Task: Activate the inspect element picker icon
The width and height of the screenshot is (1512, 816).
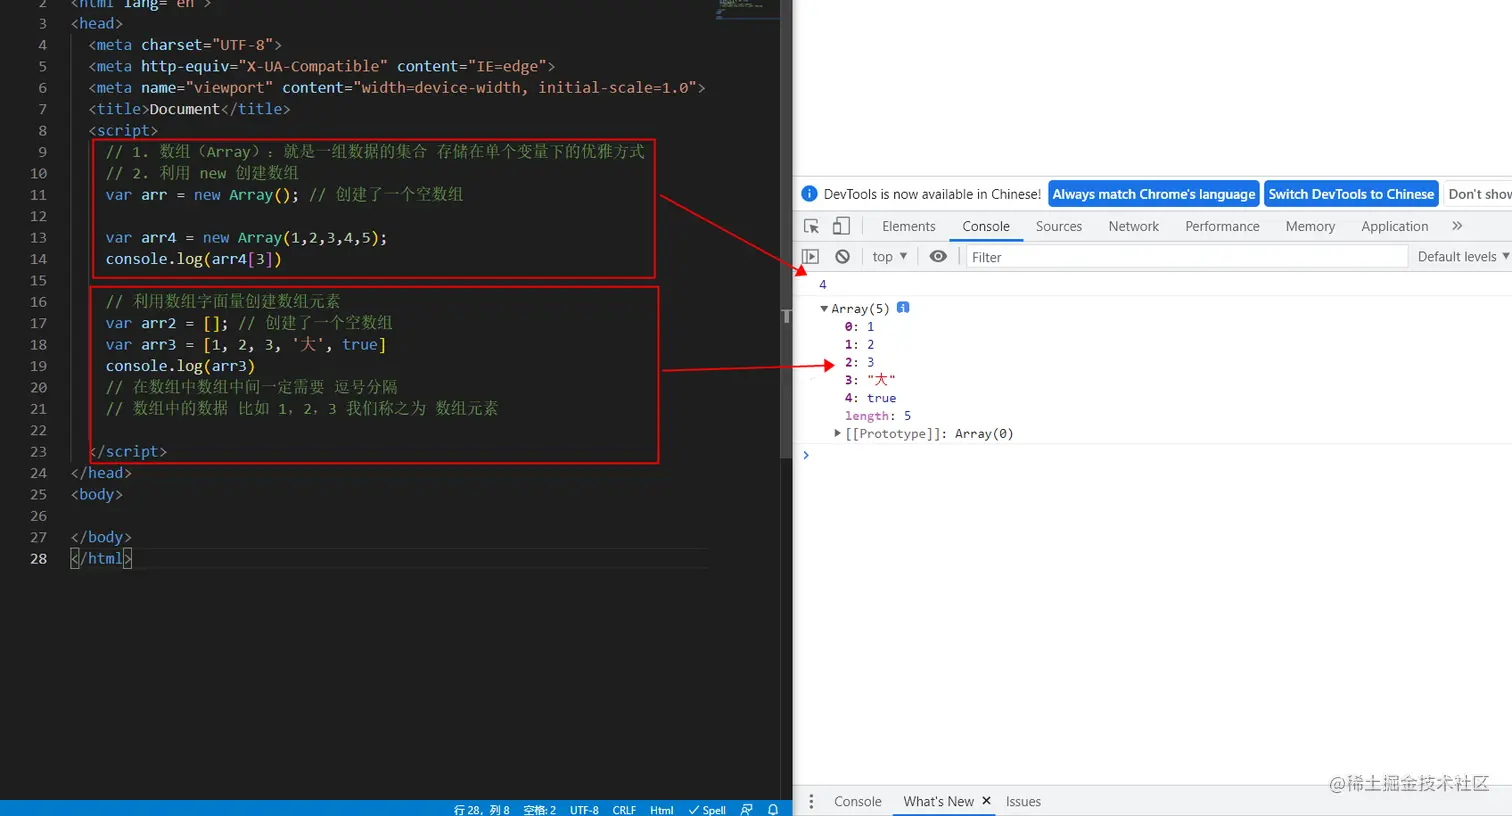Action: click(811, 226)
